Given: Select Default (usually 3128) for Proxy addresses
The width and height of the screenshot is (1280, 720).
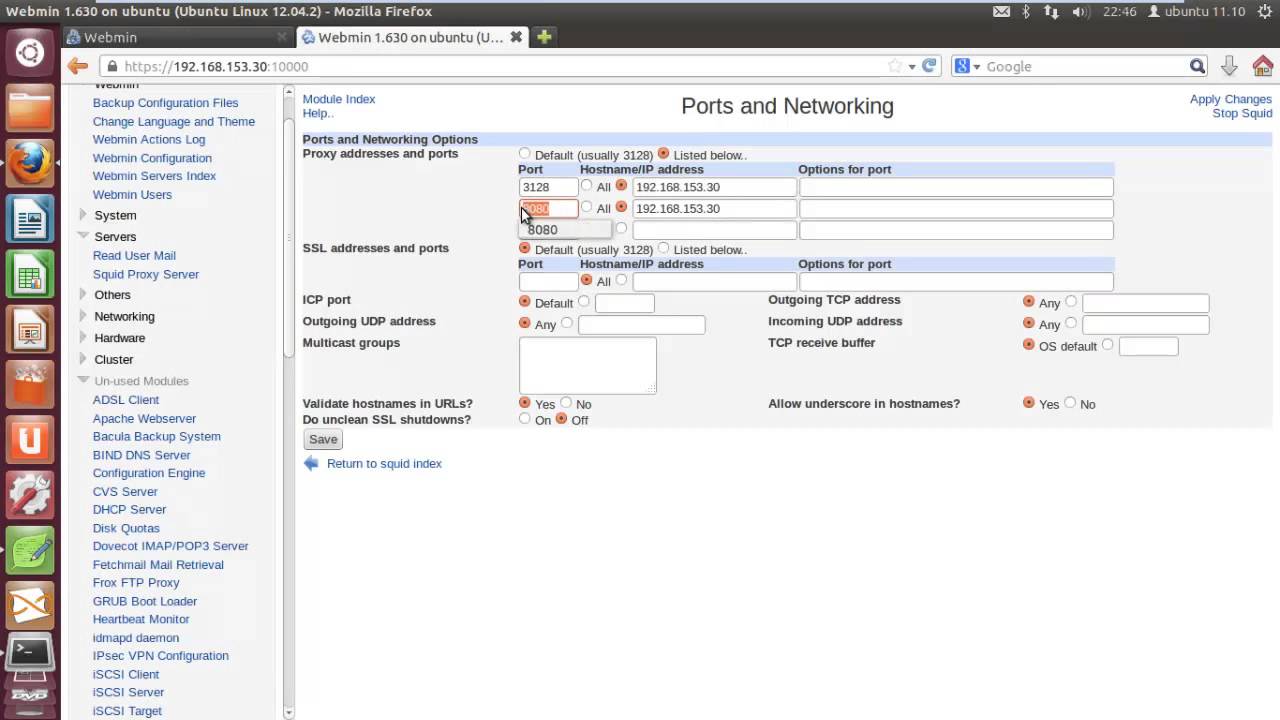Looking at the screenshot, I should coord(525,154).
